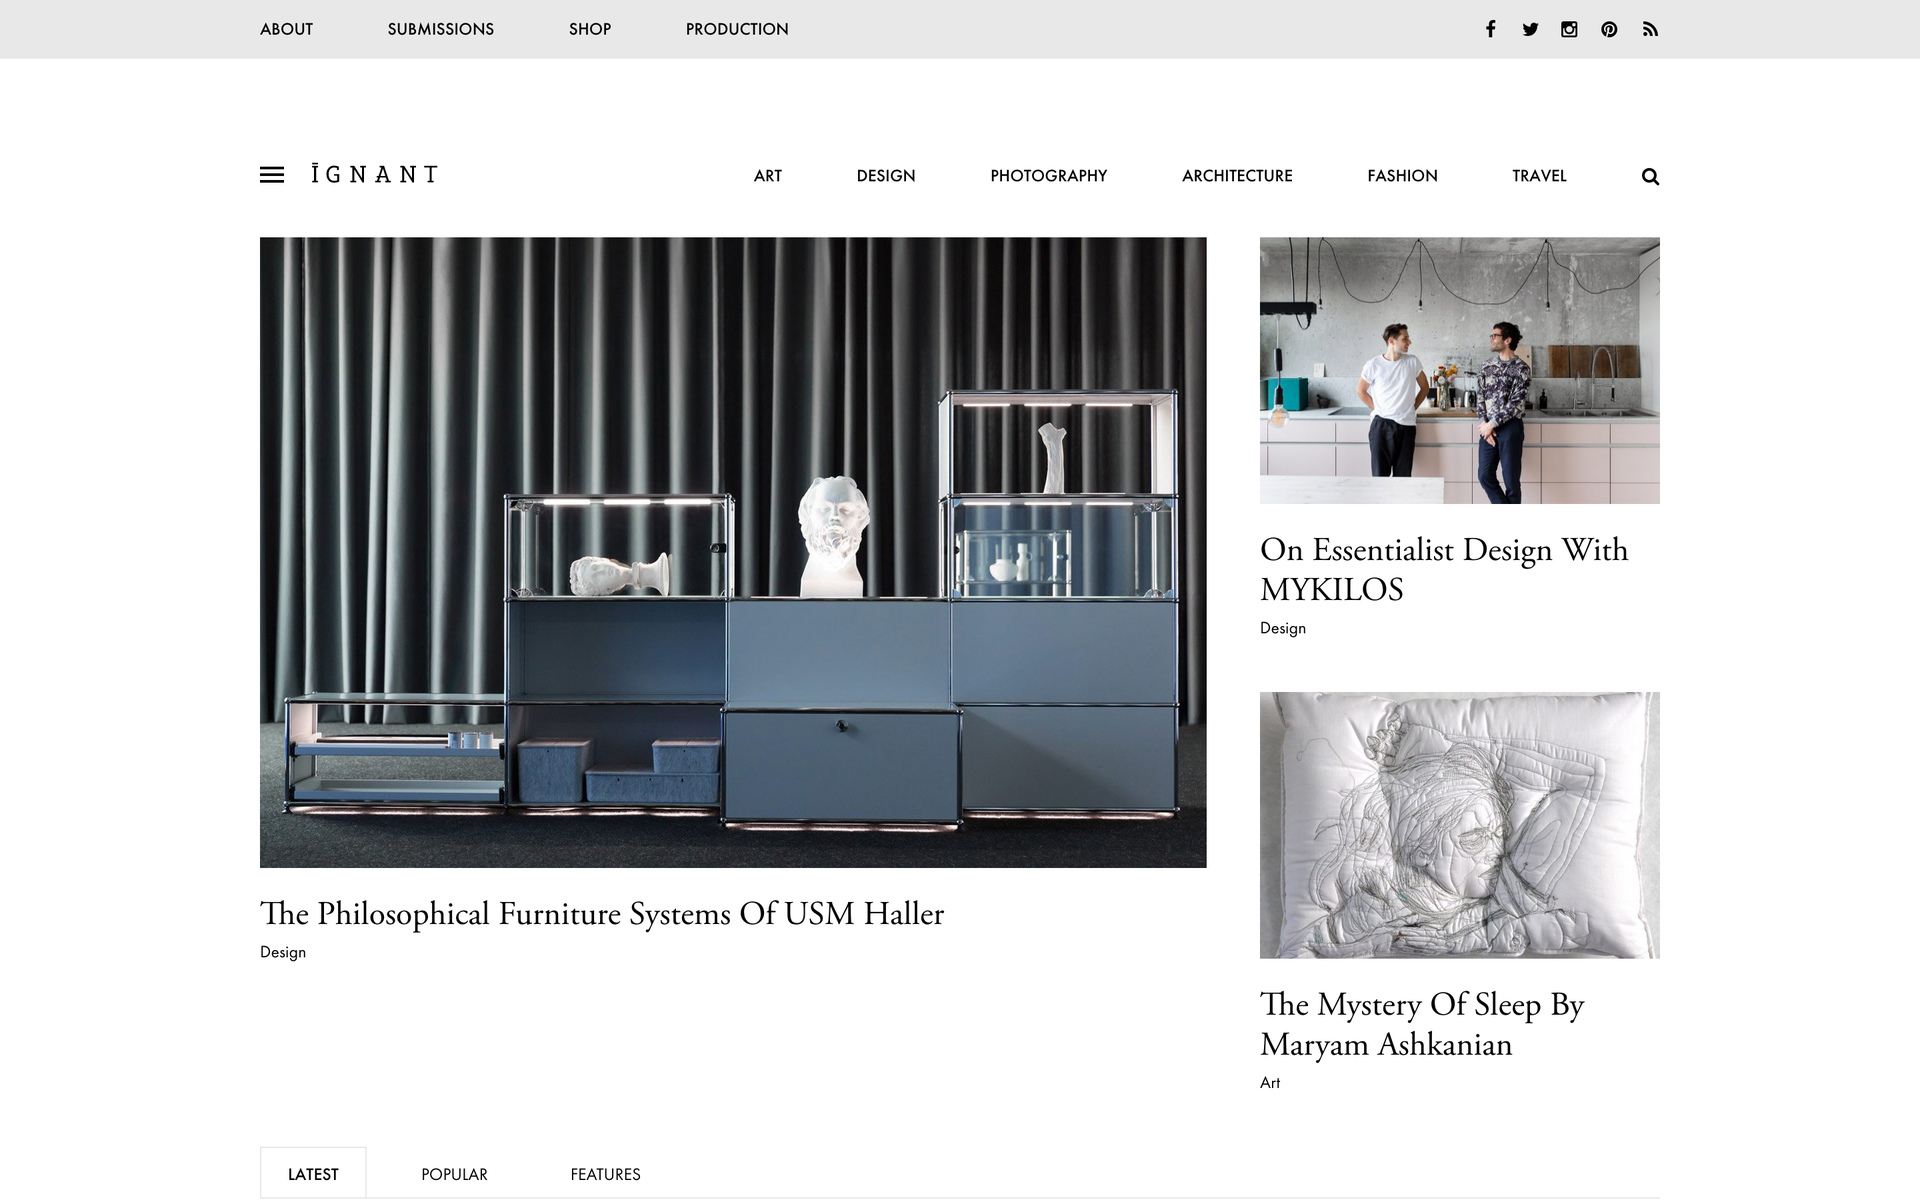1920x1200 pixels.
Task: Click Design tag under USM Haller article
Action: 283,952
